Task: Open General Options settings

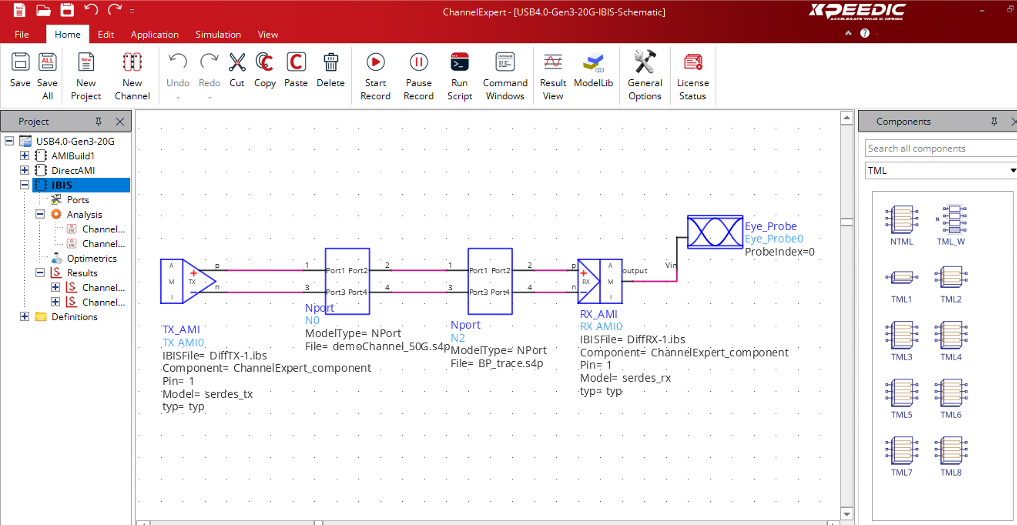Action: point(645,62)
